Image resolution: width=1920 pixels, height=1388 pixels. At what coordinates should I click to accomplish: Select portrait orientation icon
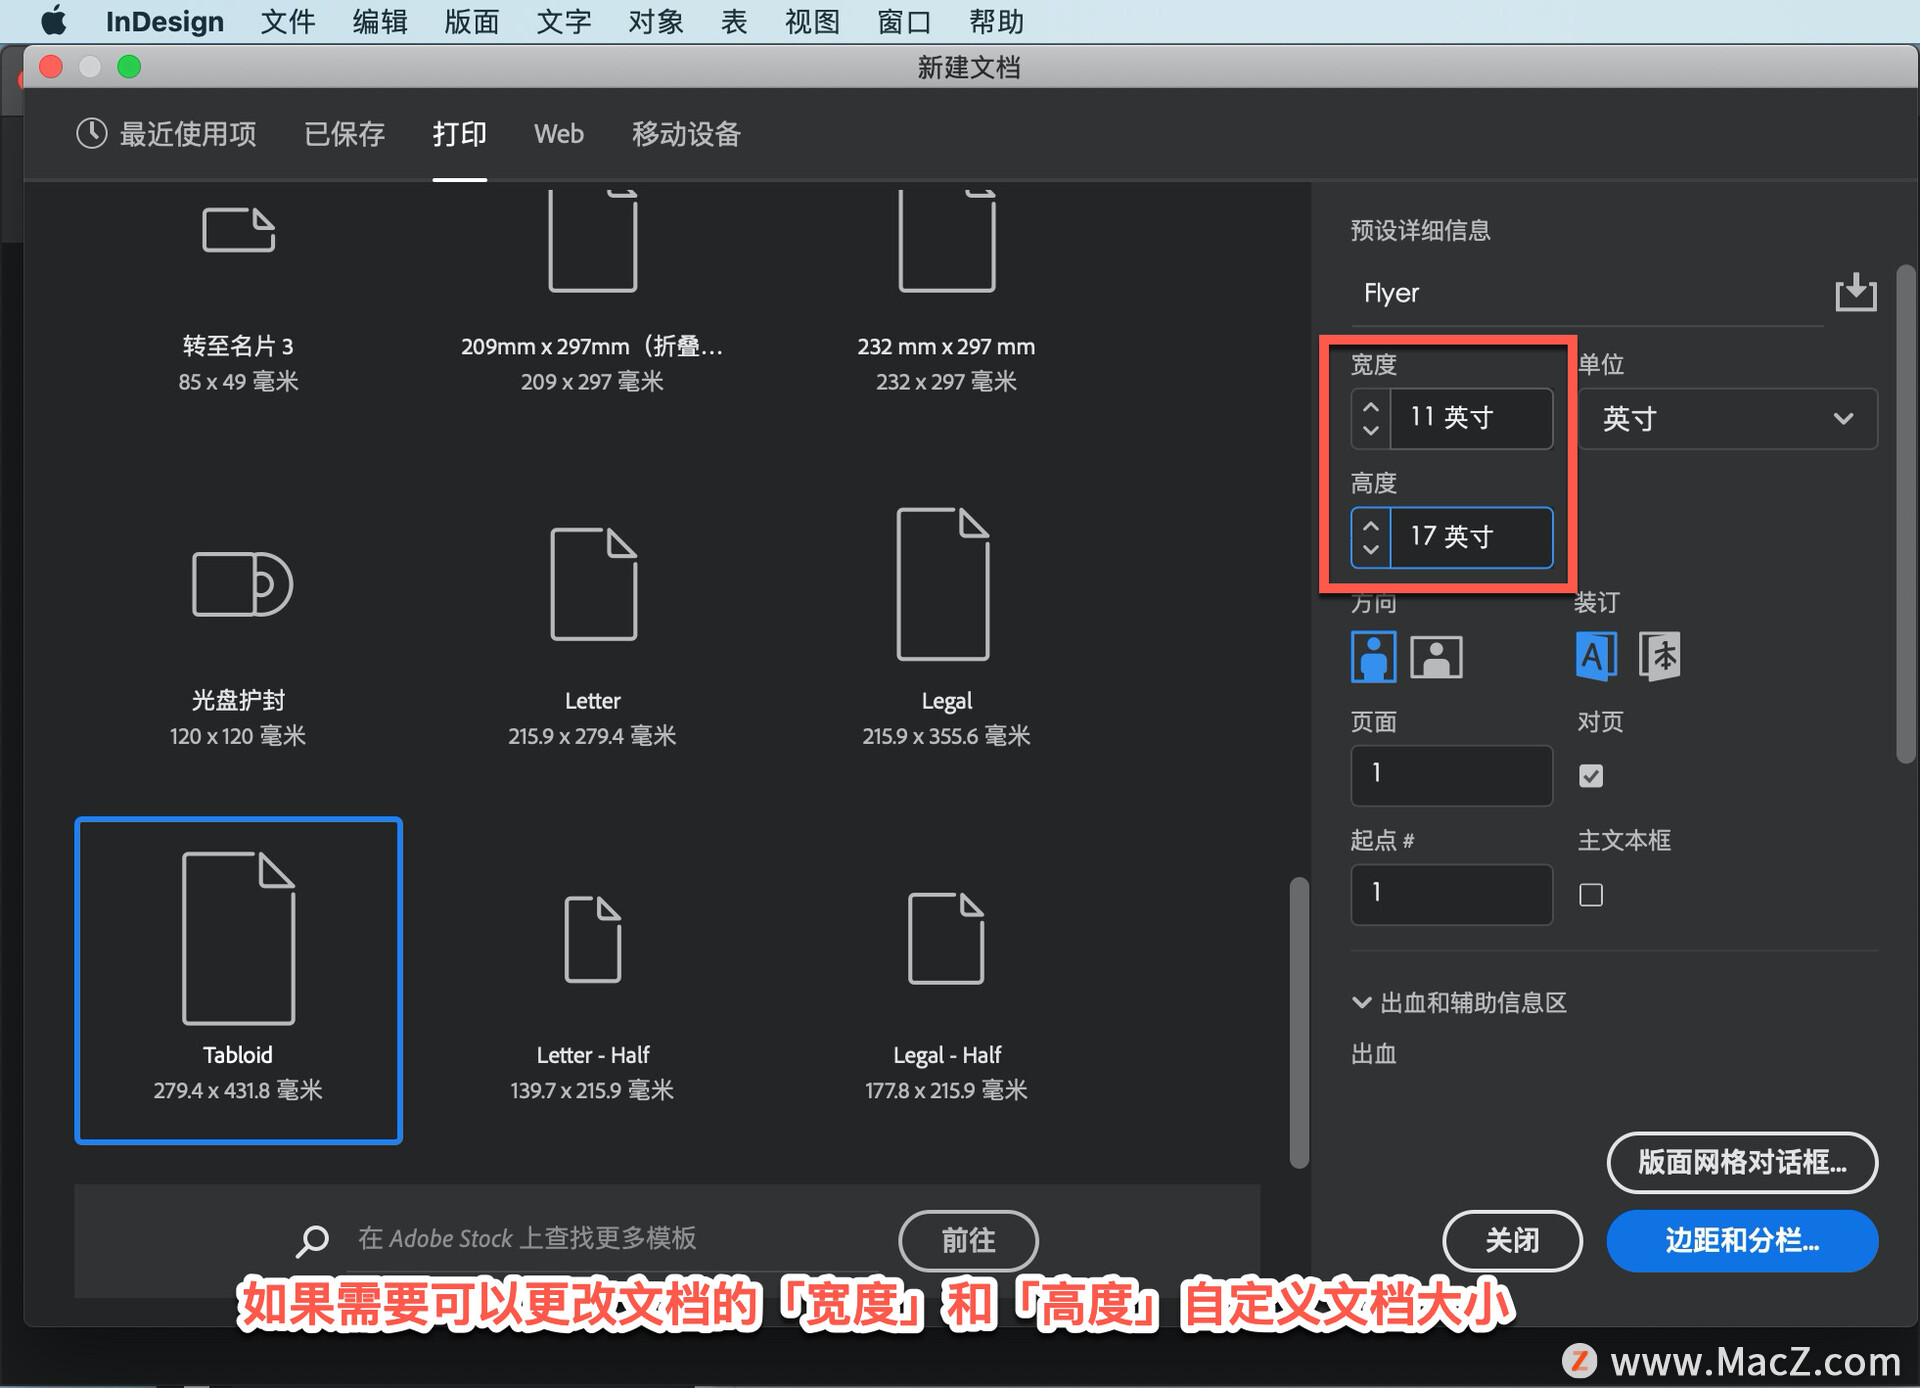click(1373, 657)
